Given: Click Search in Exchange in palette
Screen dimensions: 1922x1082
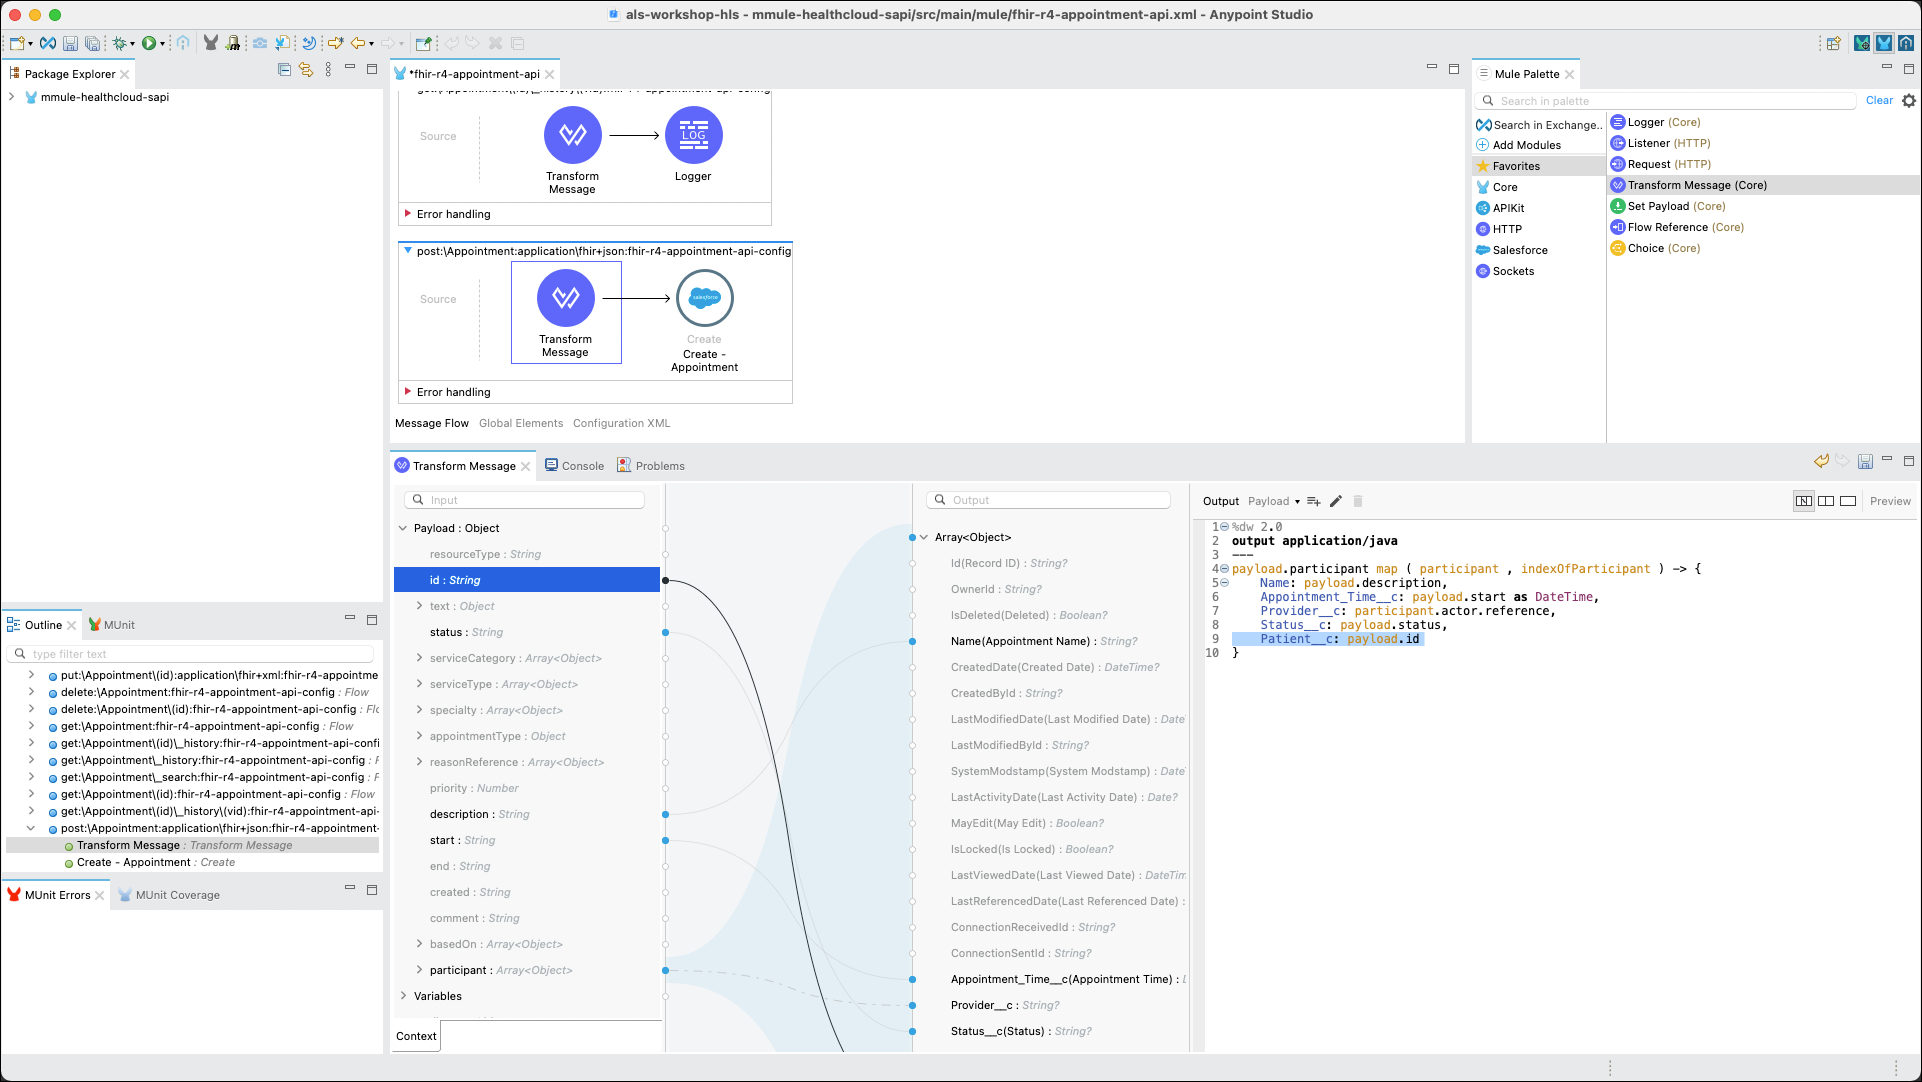Looking at the screenshot, I should (1538, 125).
